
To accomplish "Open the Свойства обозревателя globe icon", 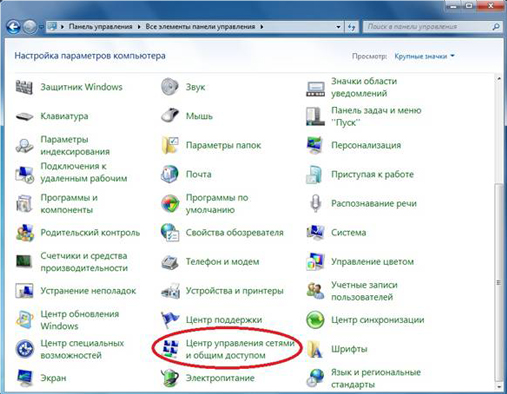I will pyautogui.click(x=170, y=232).
